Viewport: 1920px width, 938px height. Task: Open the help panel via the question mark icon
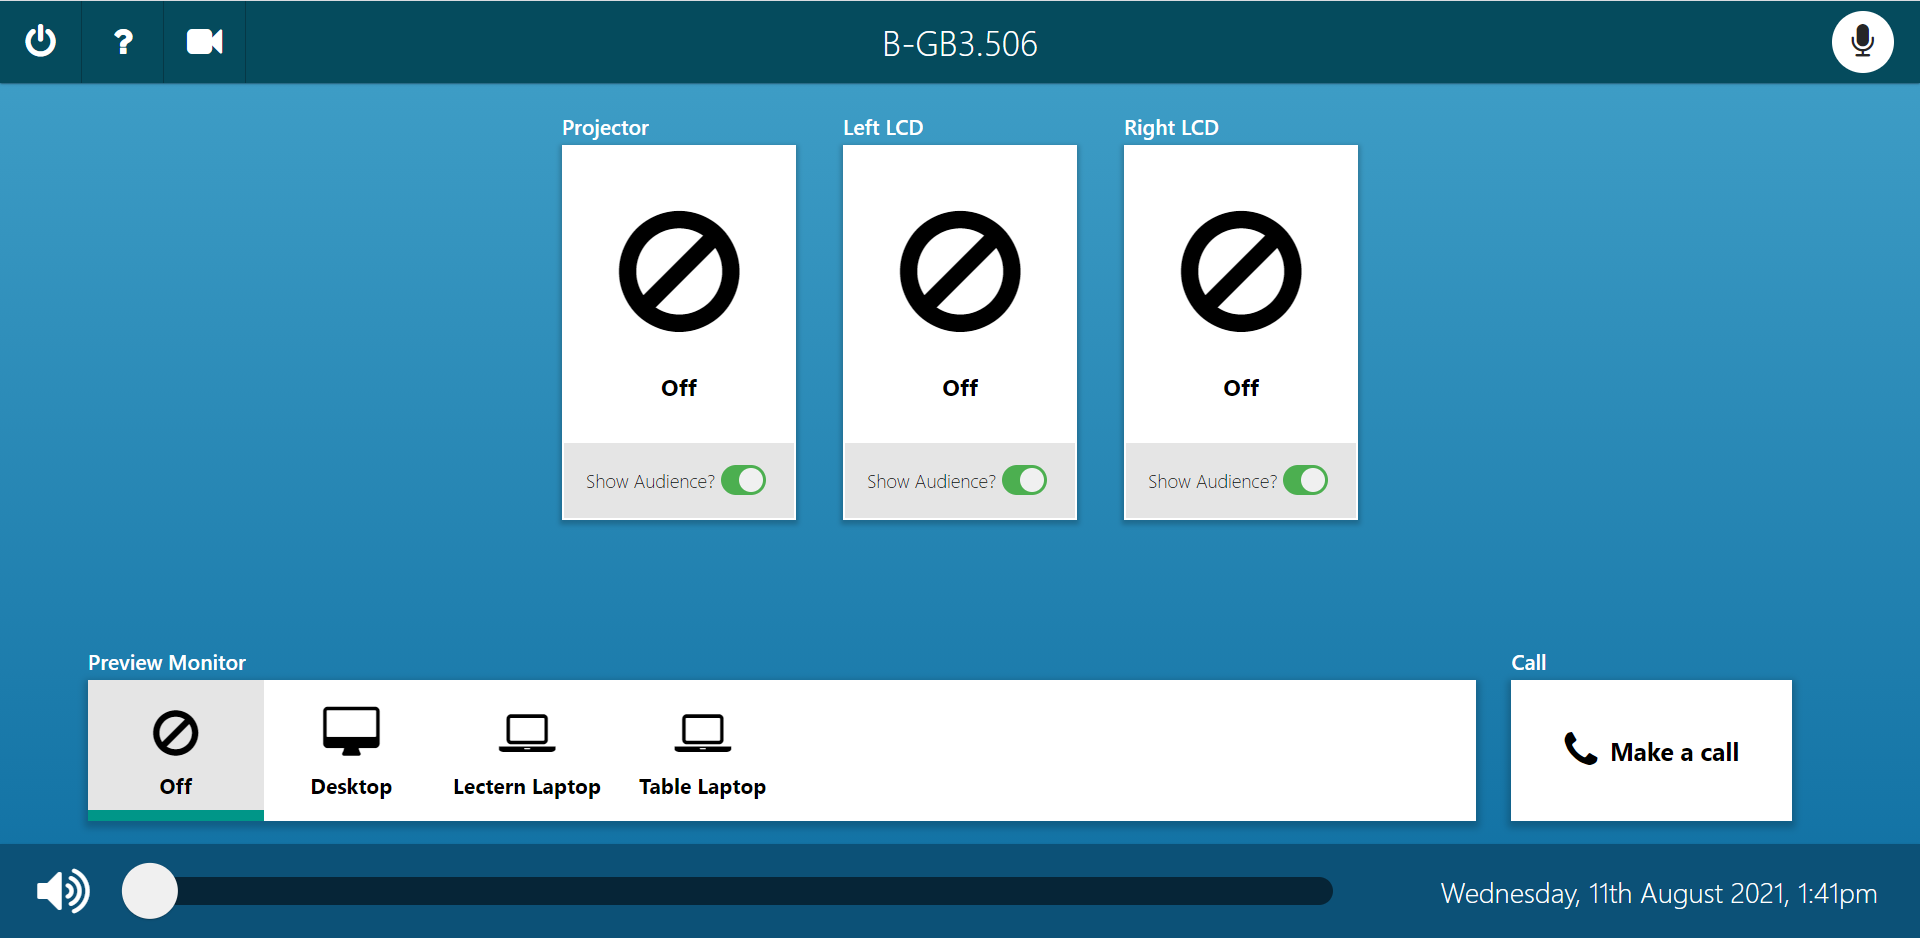coord(122,42)
